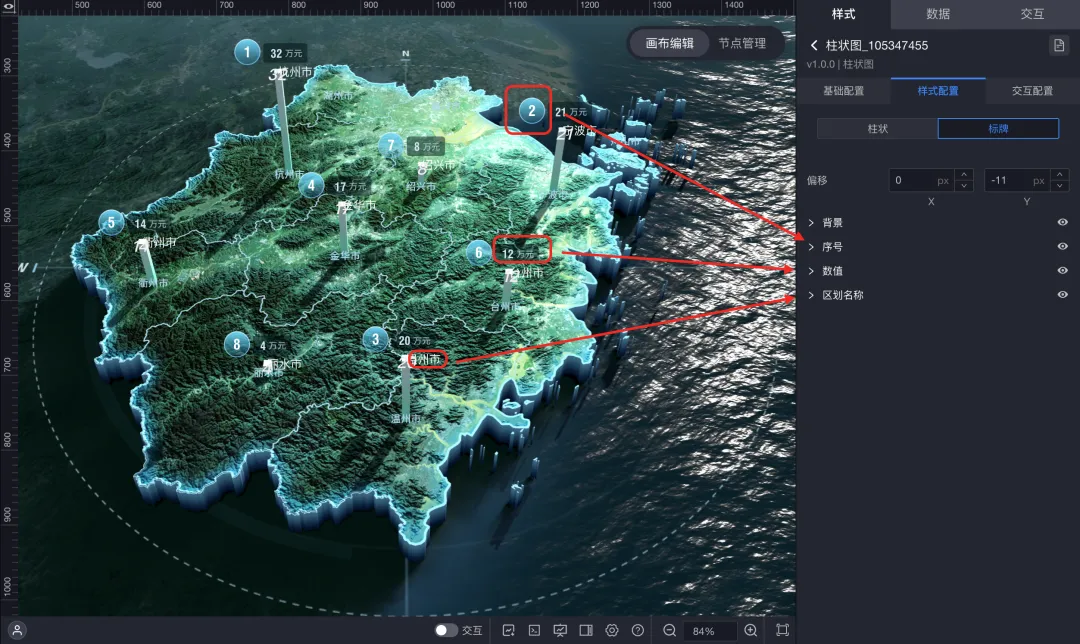Open the 交互配置 tab

[1032, 91]
